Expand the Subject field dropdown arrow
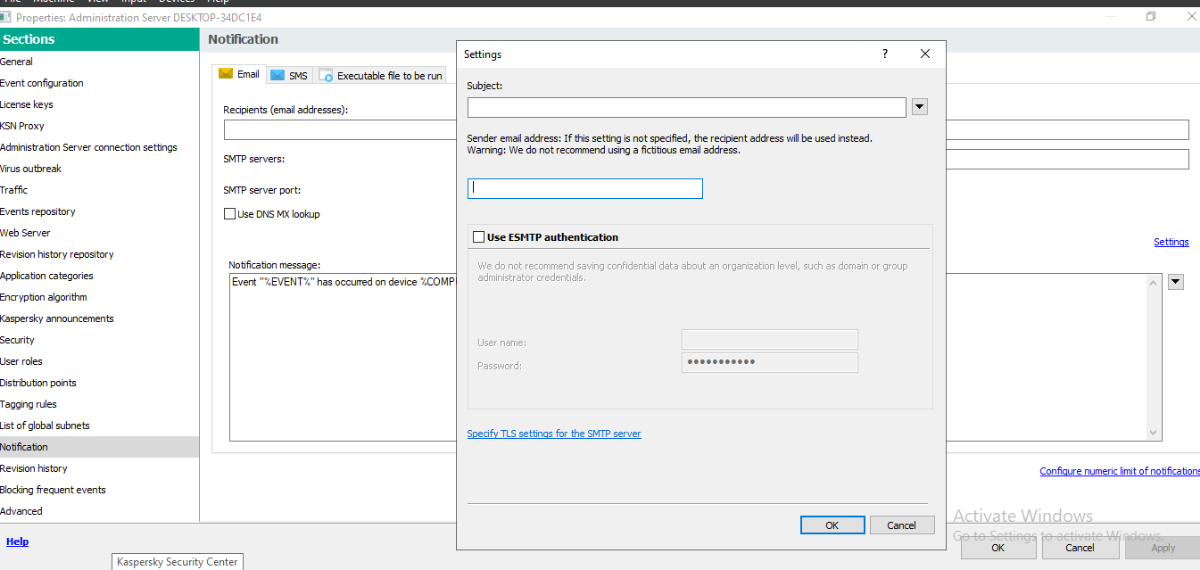Viewport: 1200px width, 570px height. pos(920,107)
